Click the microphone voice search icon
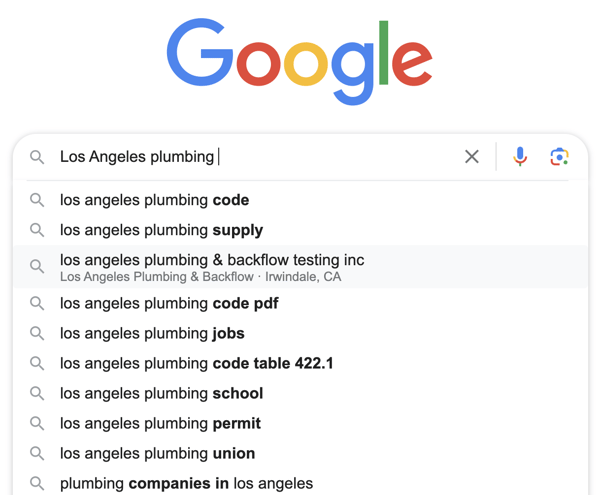 [520, 157]
